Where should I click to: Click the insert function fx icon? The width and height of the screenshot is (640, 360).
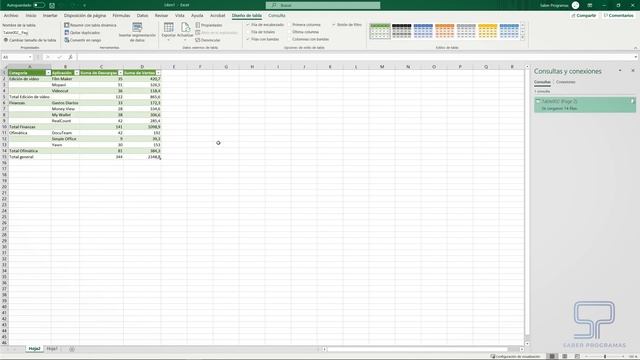pyautogui.click(x=70, y=57)
